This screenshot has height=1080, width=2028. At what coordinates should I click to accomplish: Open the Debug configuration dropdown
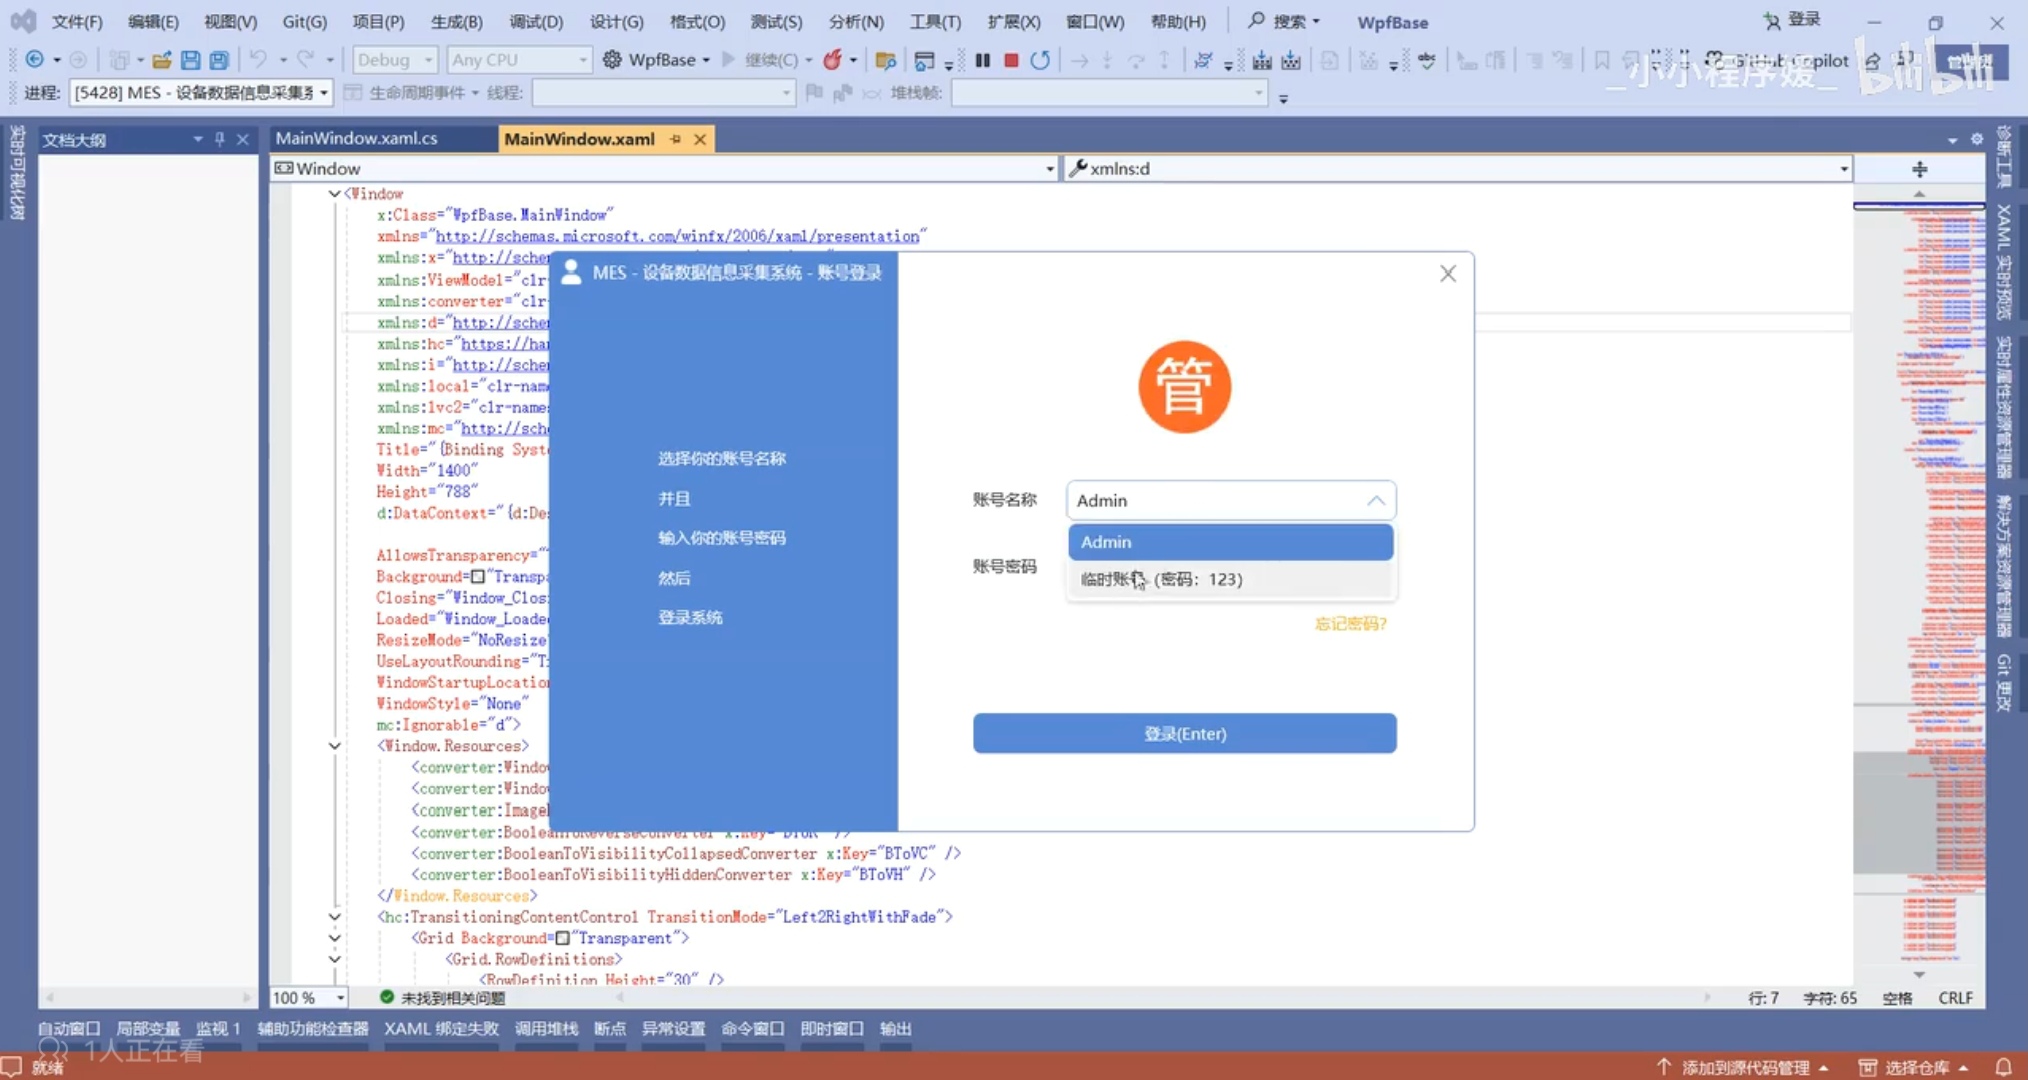pos(393,59)
